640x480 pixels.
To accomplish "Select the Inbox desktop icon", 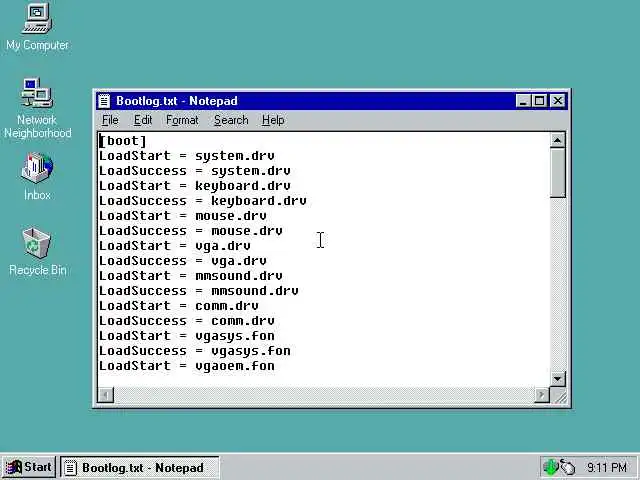I will click(x=37, y=176).
